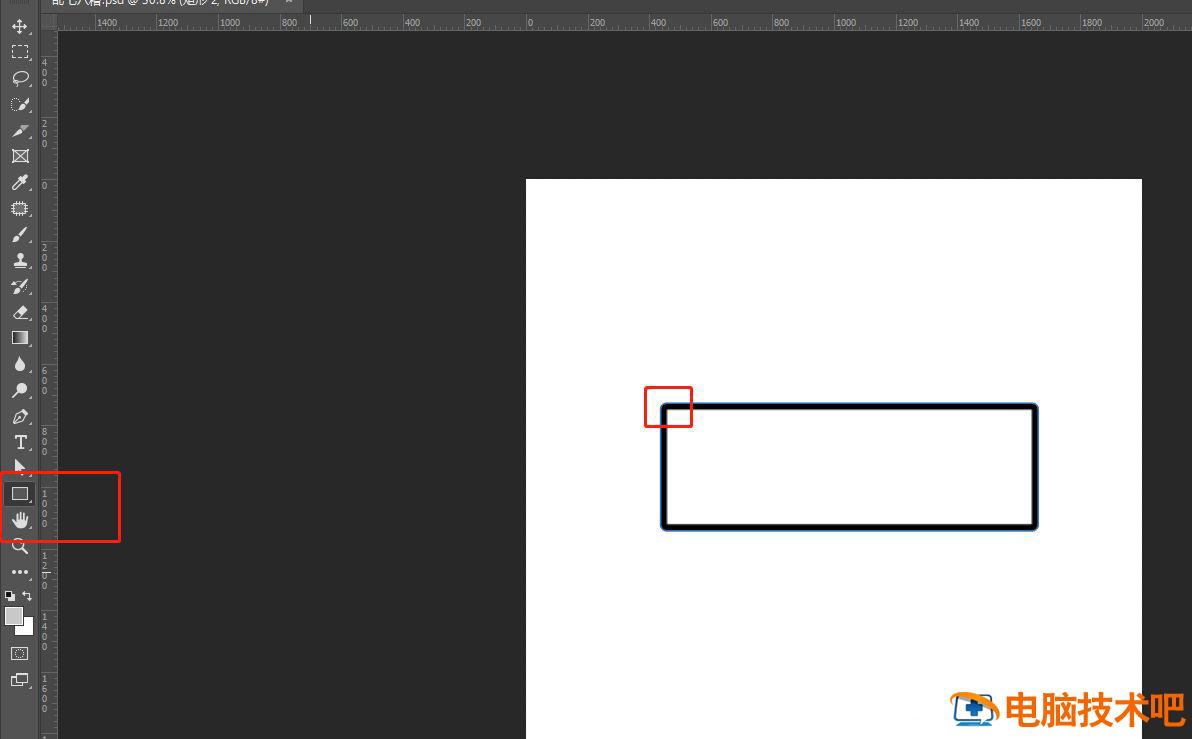Open the Change Screen Mode options
This screenshot has width=1192, height=739.
coord(19,680)
